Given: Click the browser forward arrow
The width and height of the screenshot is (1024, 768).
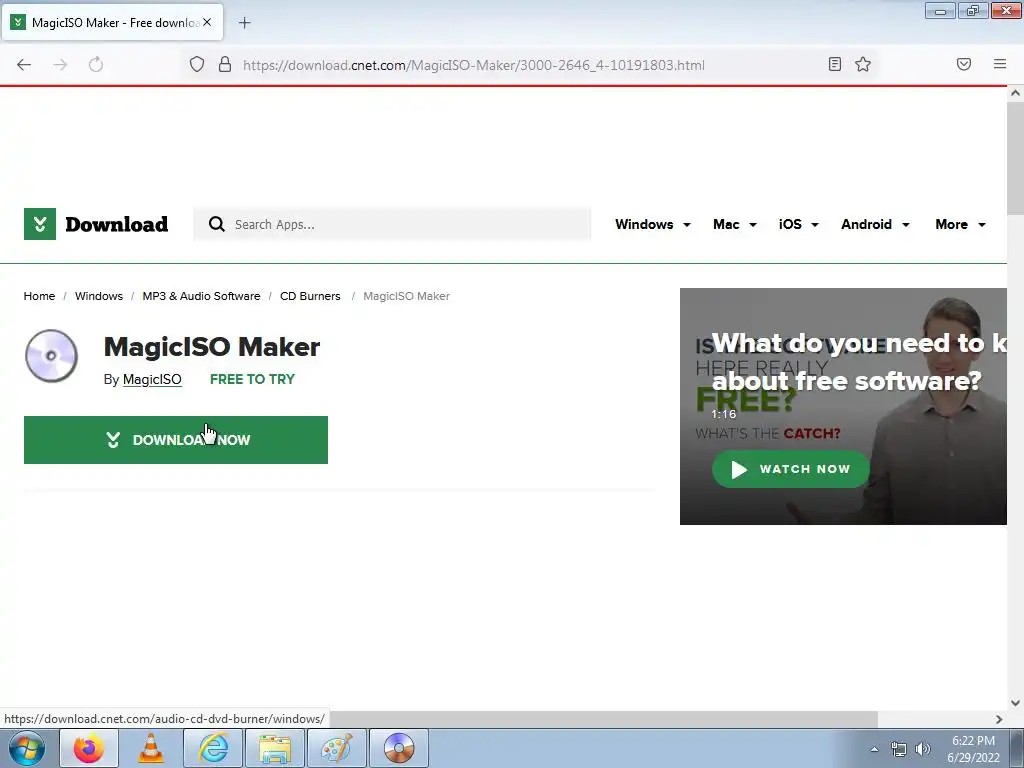Looking at the screenshot, I should point(60,65).
